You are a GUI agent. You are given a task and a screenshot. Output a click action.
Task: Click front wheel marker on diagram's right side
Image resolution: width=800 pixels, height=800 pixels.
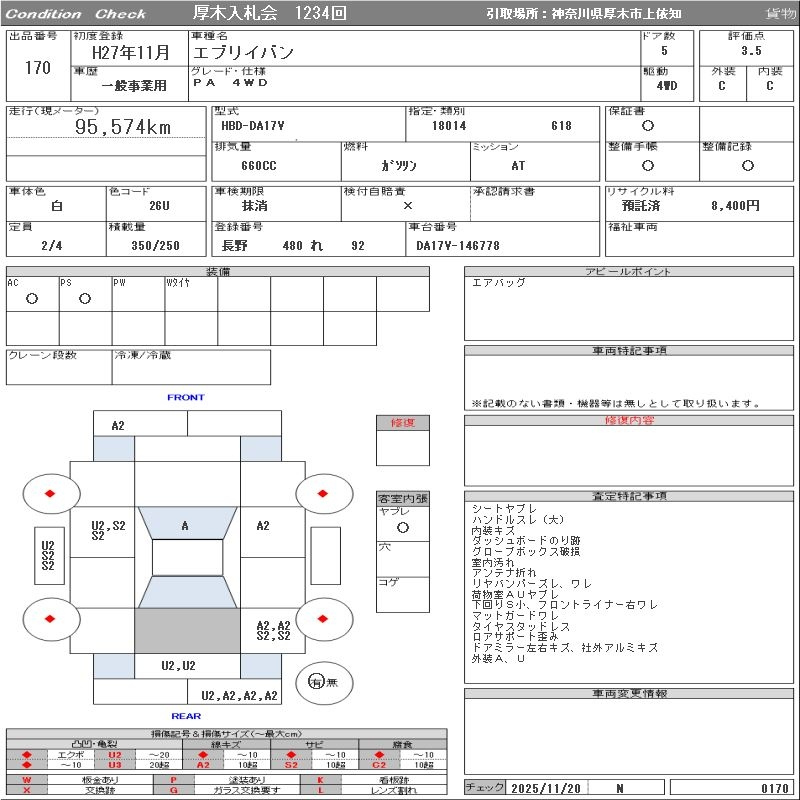324,492
